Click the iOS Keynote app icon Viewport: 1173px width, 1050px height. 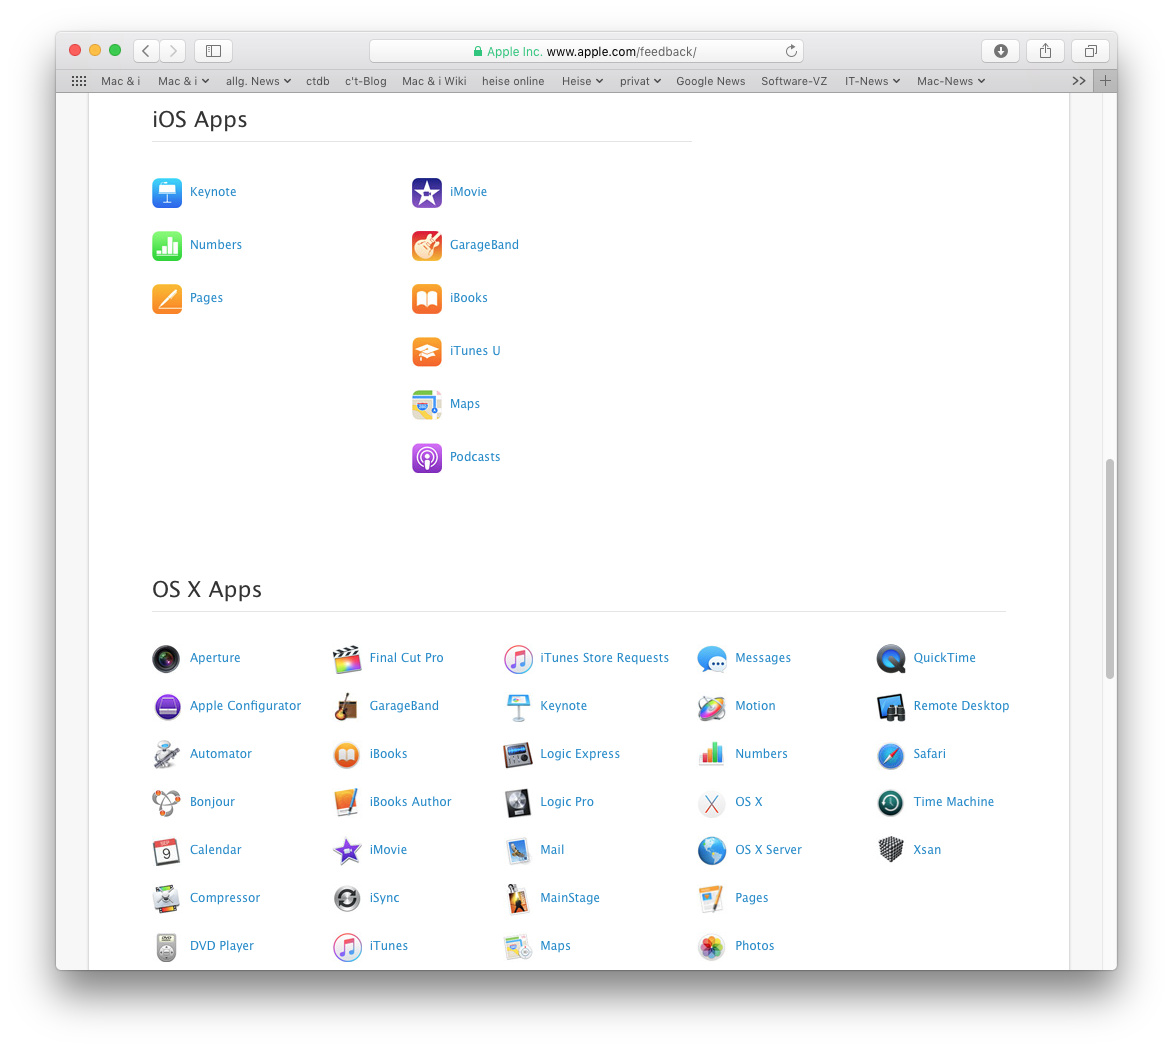[167, 192]
